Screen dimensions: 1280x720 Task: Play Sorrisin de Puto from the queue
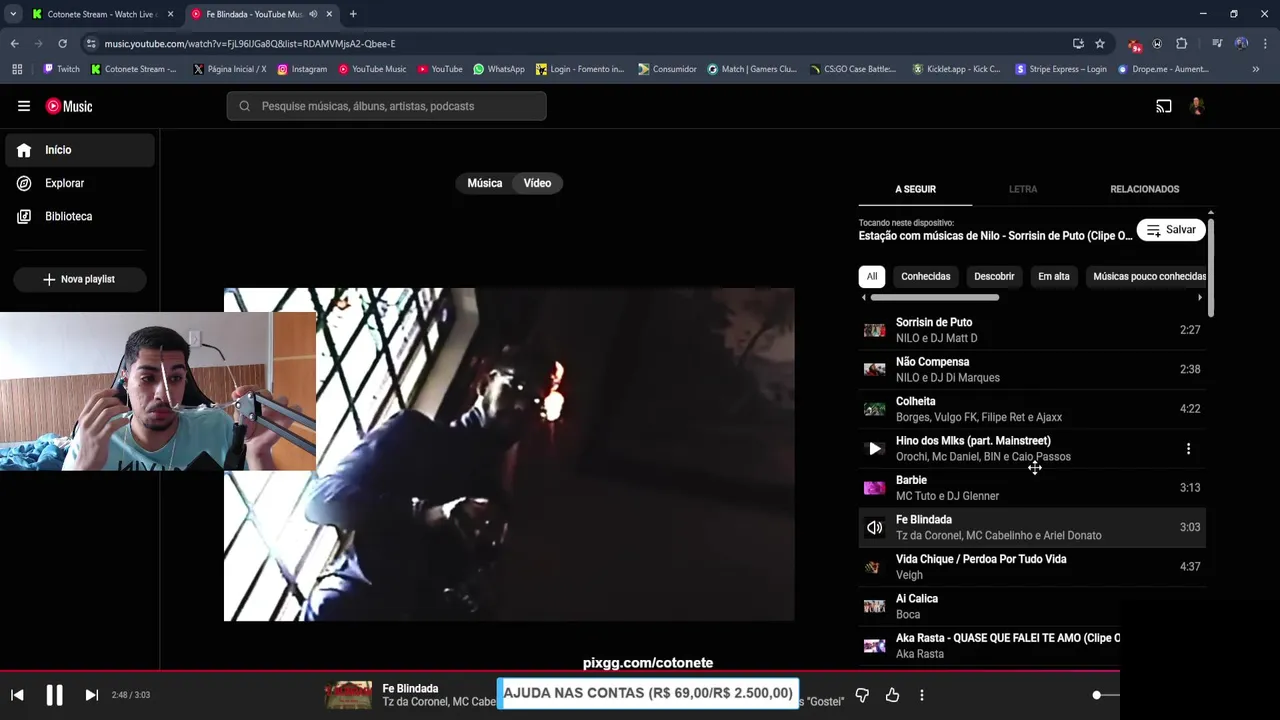(1032, 330)
